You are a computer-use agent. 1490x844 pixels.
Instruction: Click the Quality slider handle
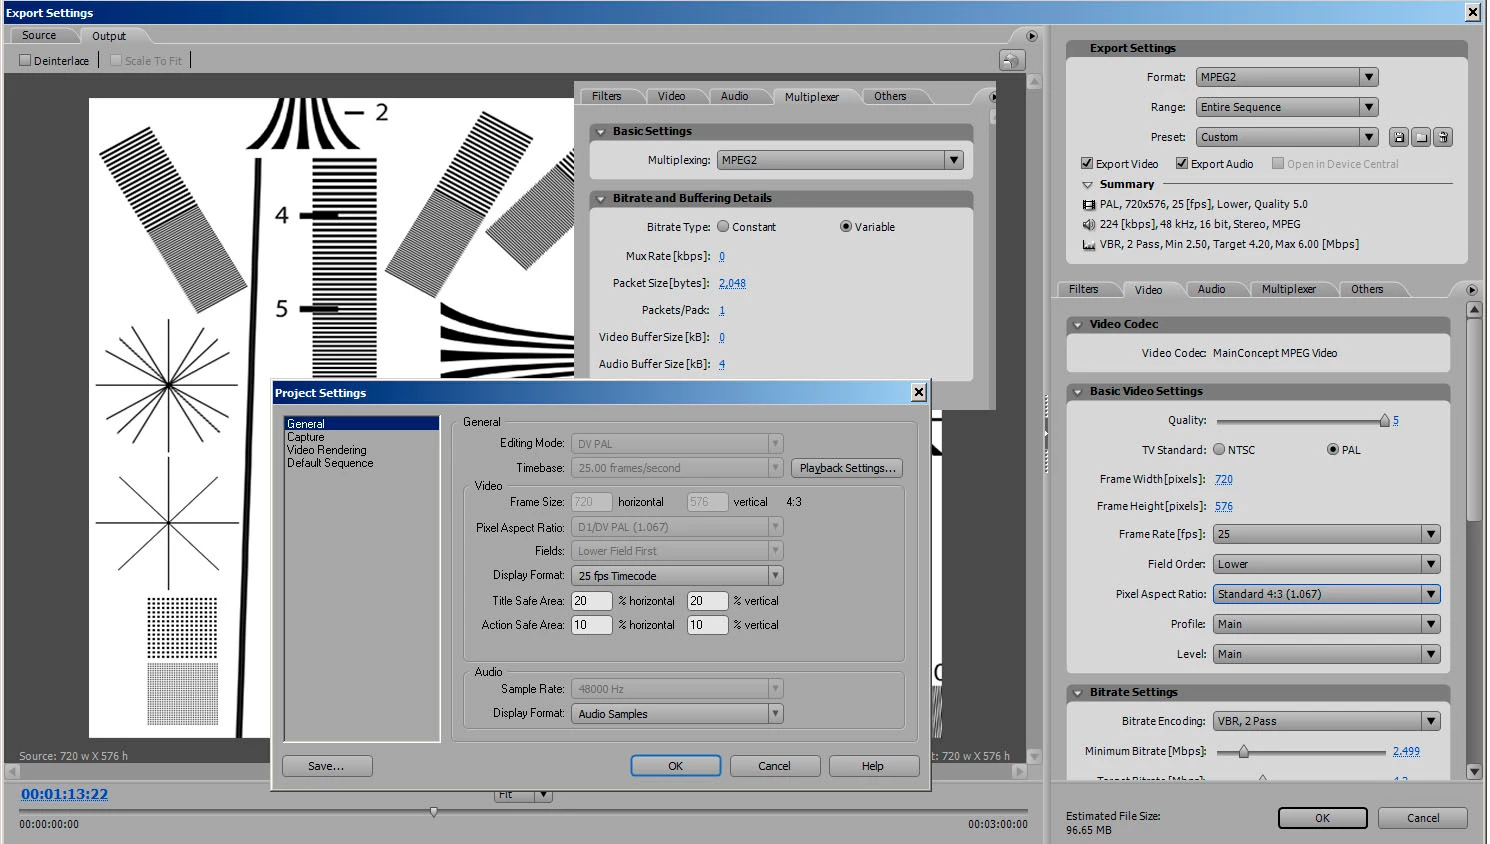1384,421
